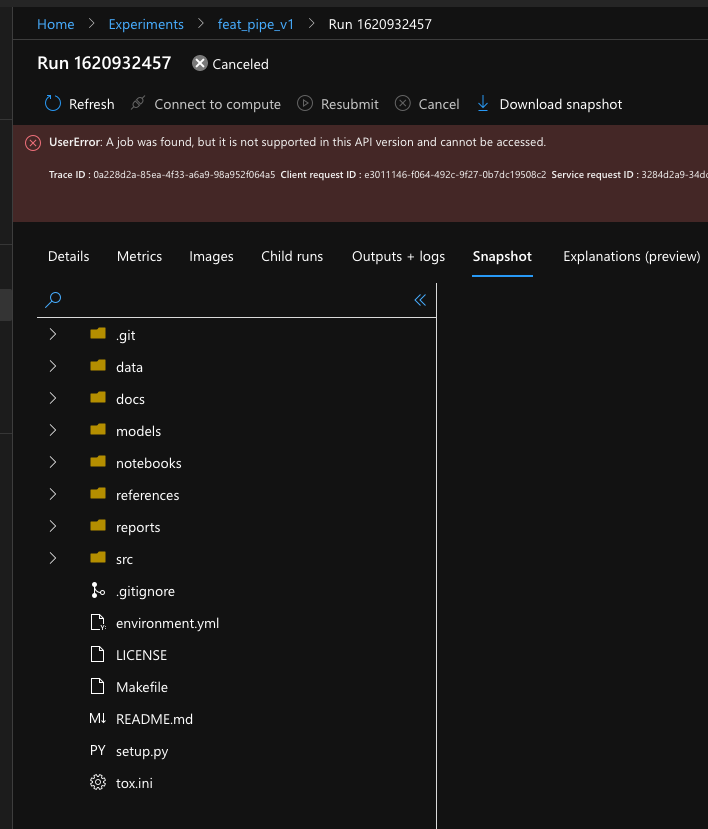Open the Outputs + logs tab

coord(398,256)
